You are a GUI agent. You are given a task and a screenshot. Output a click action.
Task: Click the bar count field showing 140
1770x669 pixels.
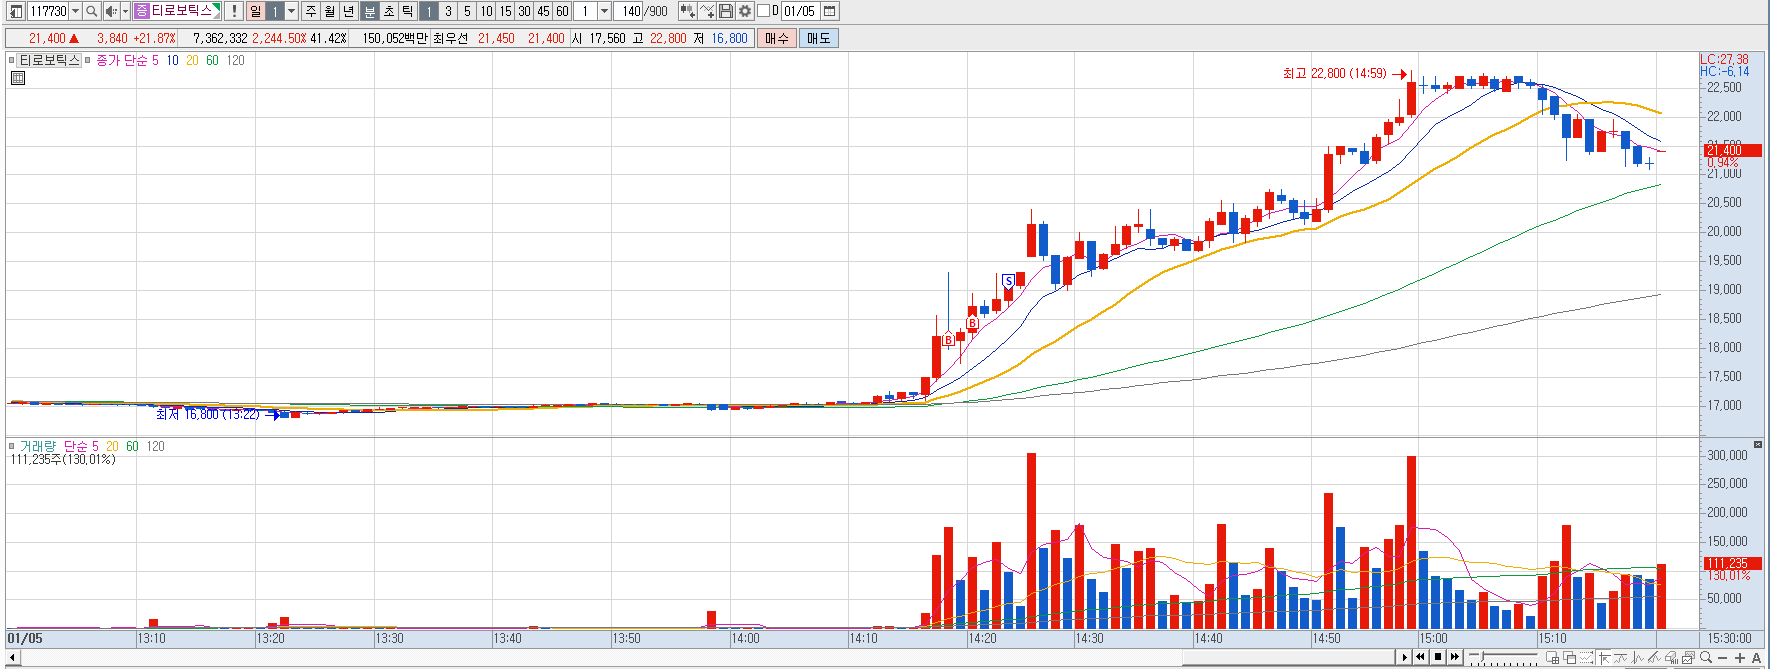[x=630, y=11]
